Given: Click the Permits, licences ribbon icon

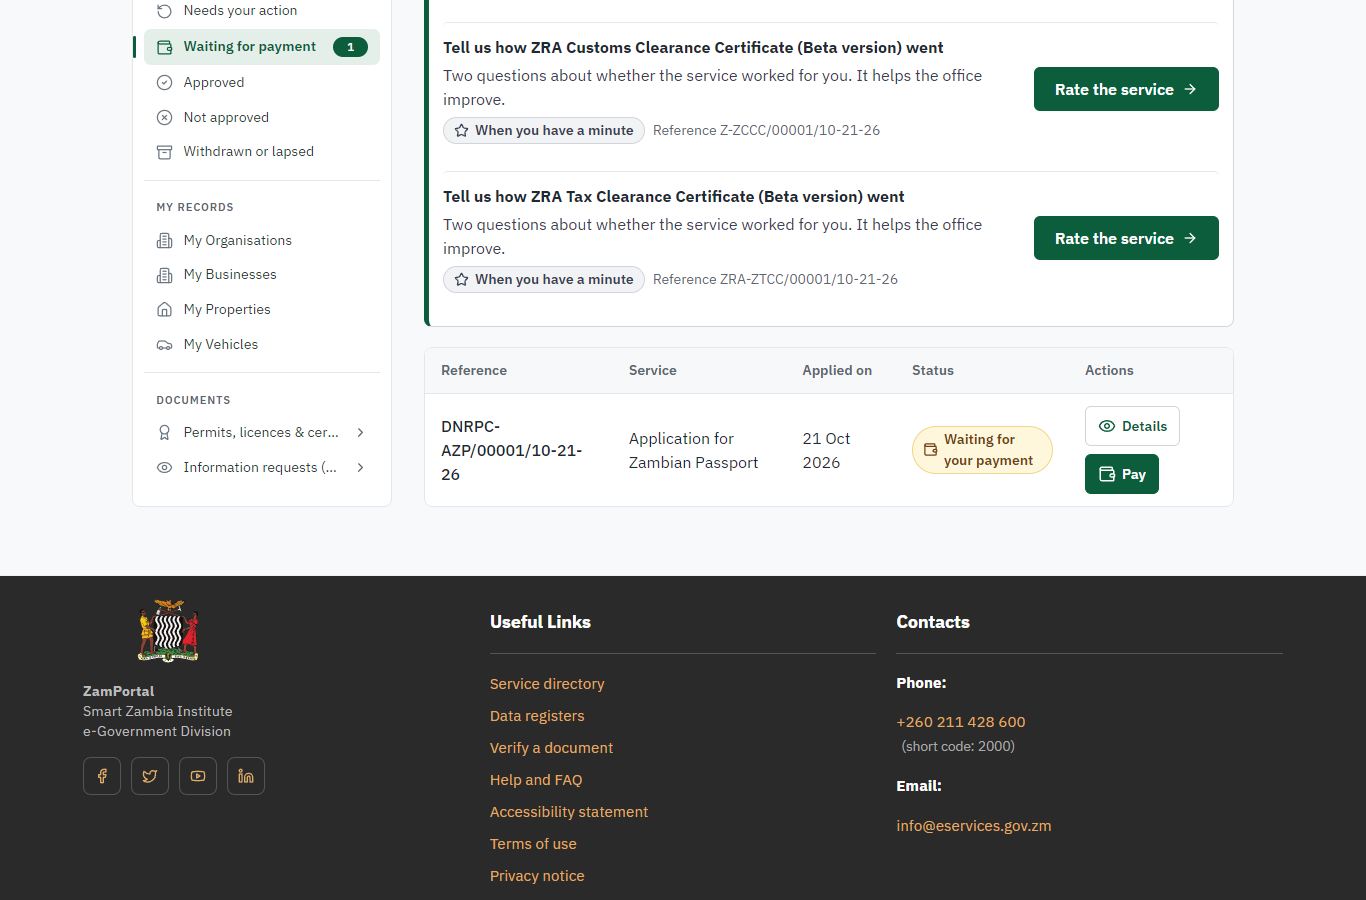Looking at the screenshot, I should pyautogui.click(x=165, y=433).
